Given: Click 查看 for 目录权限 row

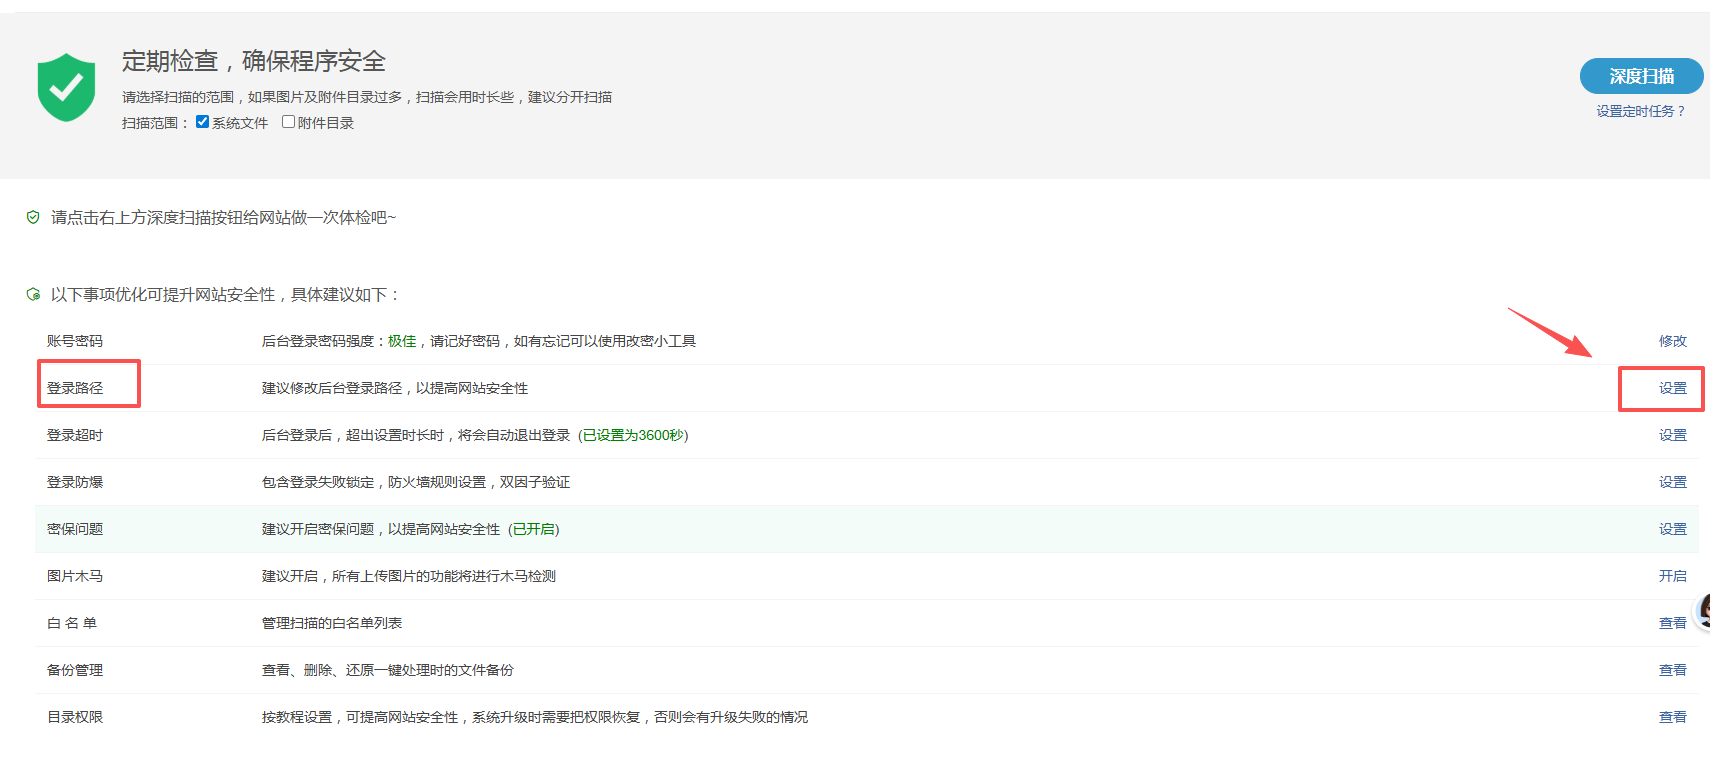Looking at the screenshot, I should tap(1672, 717).
